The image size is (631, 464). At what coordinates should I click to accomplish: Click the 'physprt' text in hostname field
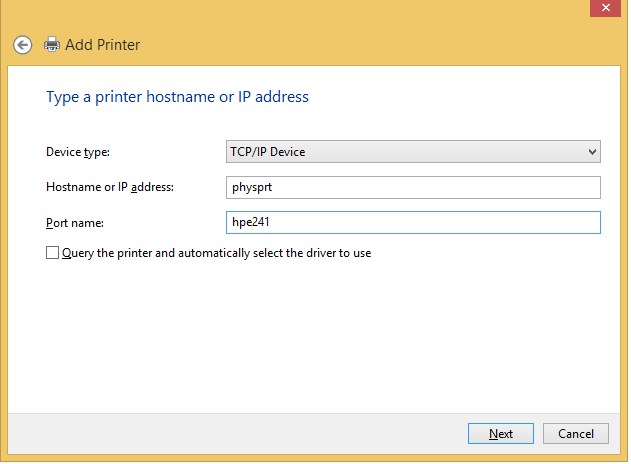click(251, 187)
